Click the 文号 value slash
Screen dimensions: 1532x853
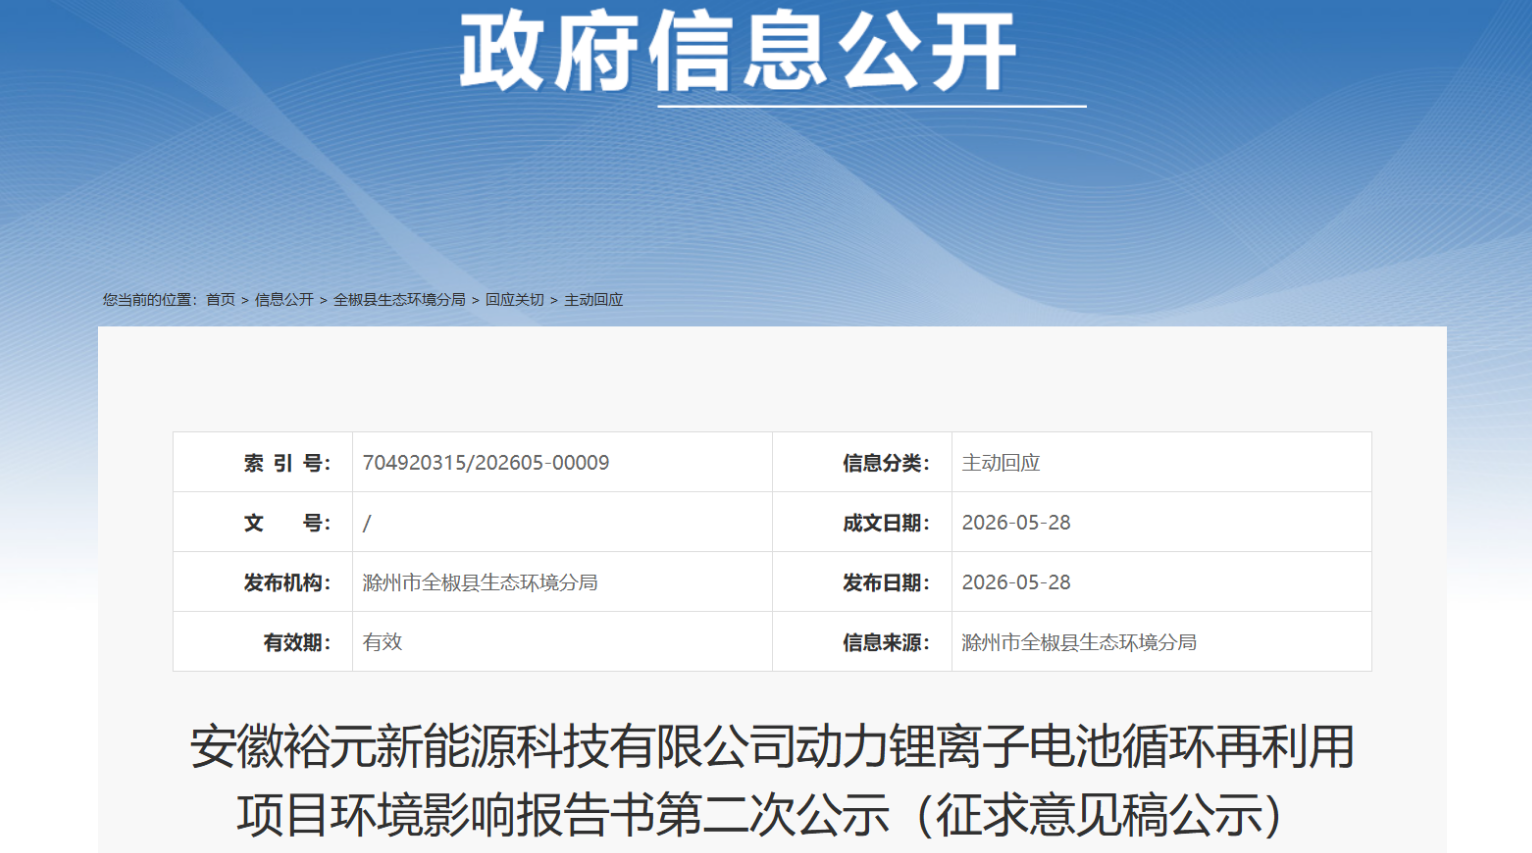[x=367, y=523]
